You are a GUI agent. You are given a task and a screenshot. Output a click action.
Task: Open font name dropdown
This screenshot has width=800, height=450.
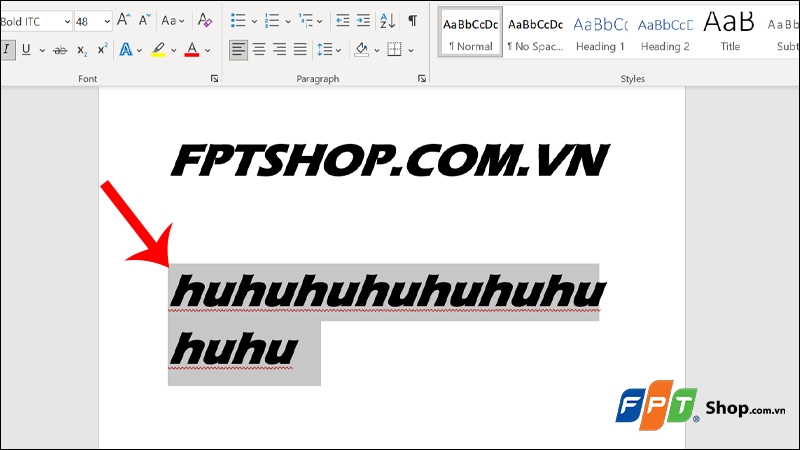pos(67,21)
